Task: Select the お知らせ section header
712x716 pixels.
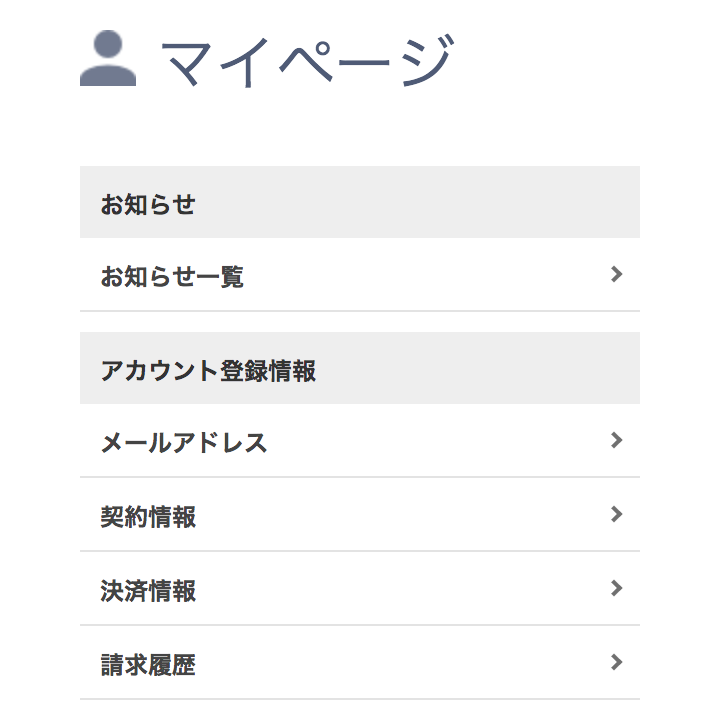Action: point(360,202)
